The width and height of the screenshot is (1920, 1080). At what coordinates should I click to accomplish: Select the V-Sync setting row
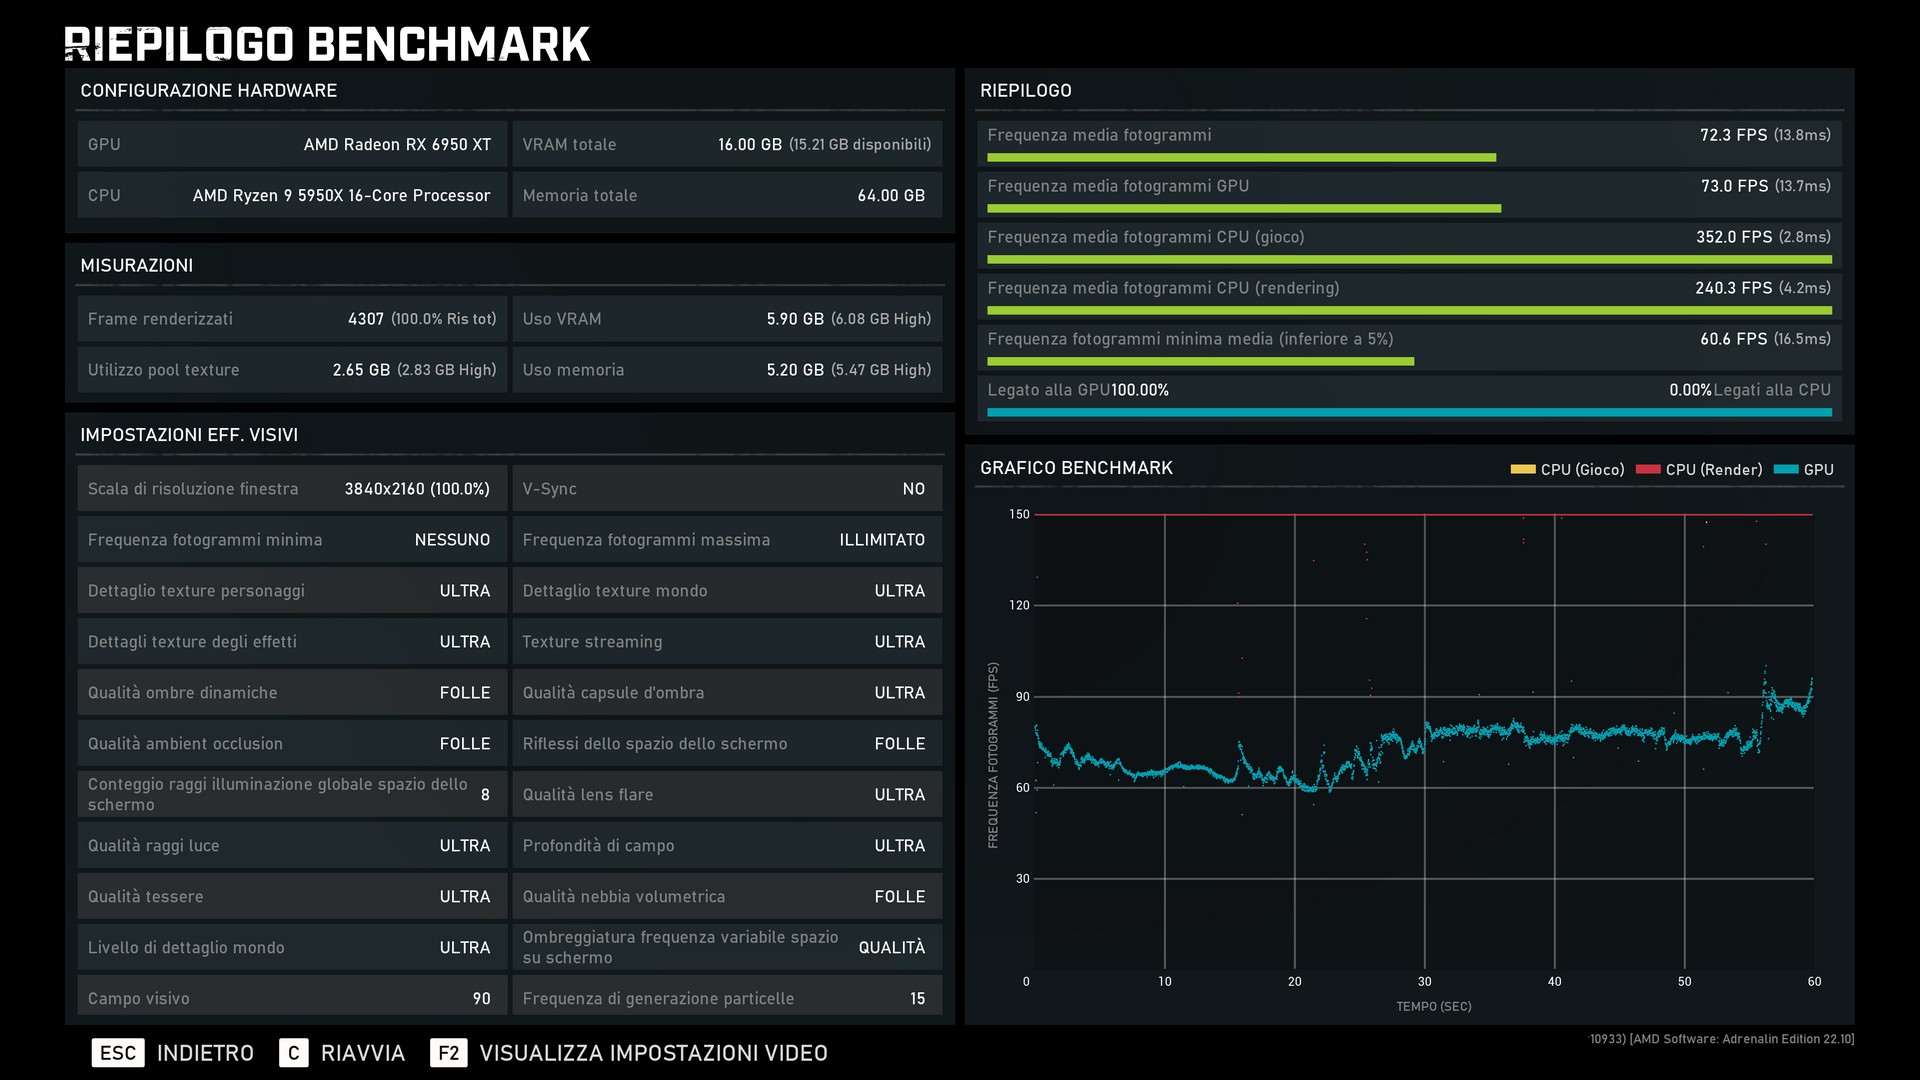(x=727, y=489)
